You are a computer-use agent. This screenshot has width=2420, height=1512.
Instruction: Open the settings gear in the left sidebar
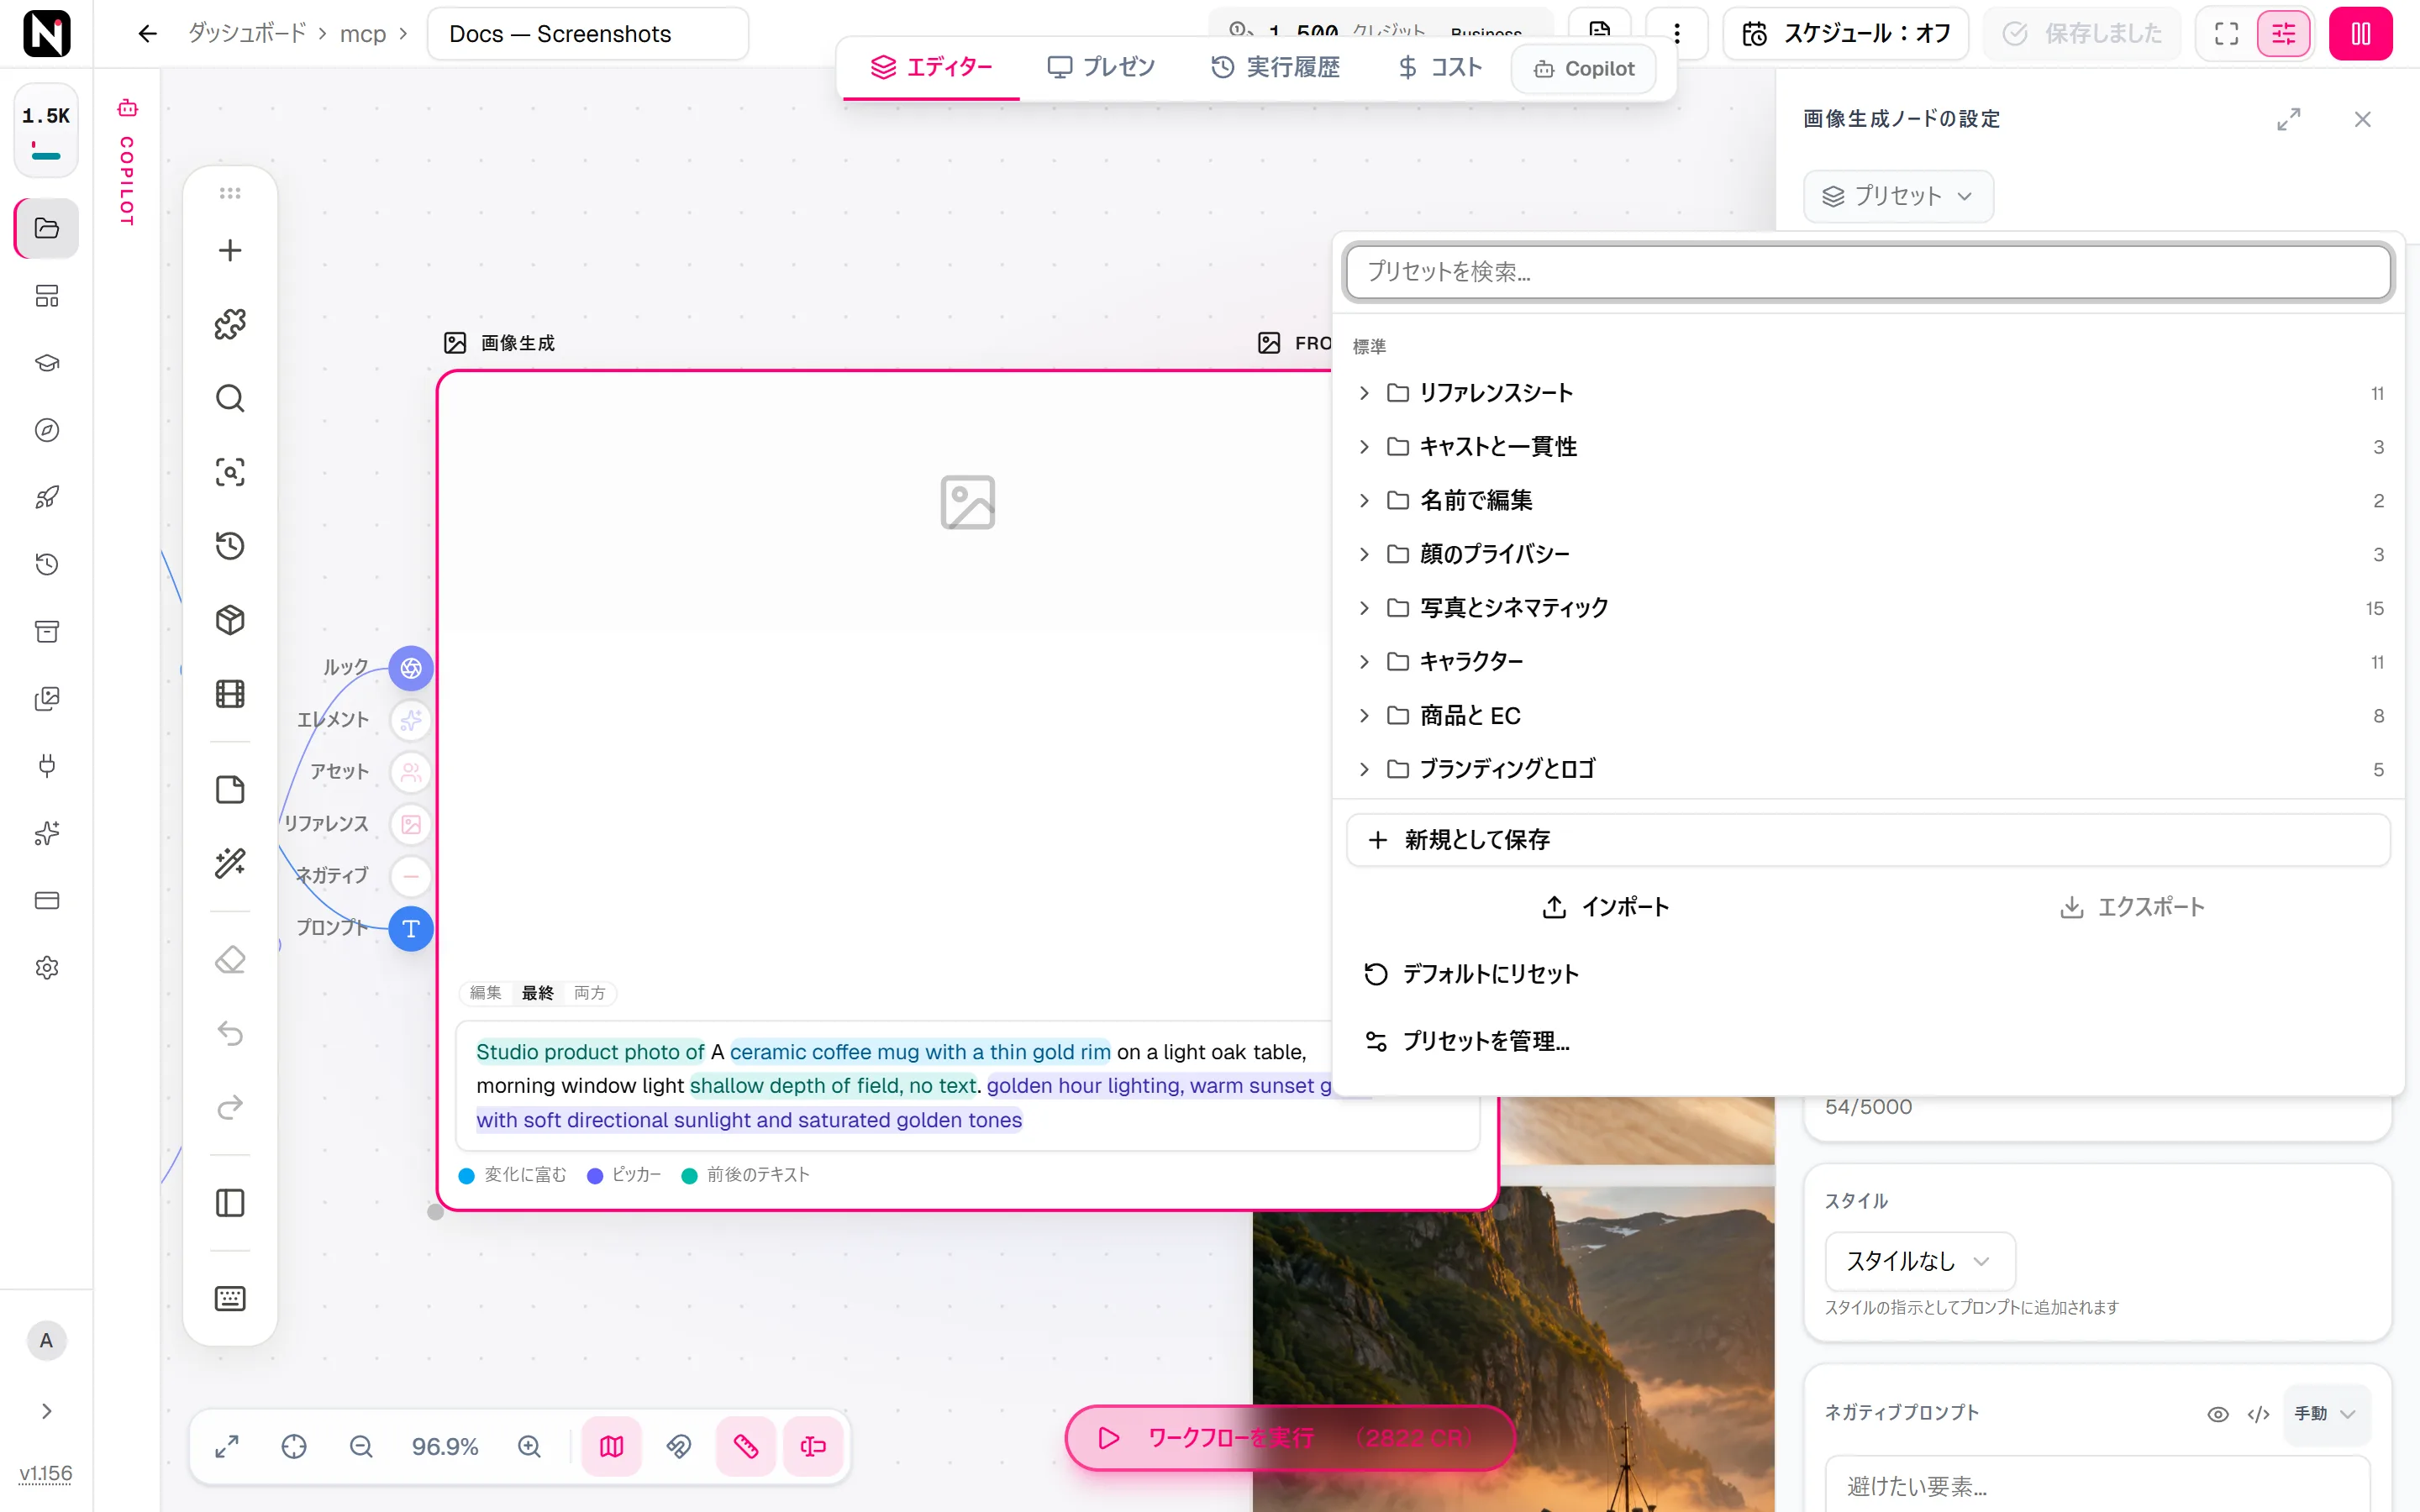[x=47, y=967]
